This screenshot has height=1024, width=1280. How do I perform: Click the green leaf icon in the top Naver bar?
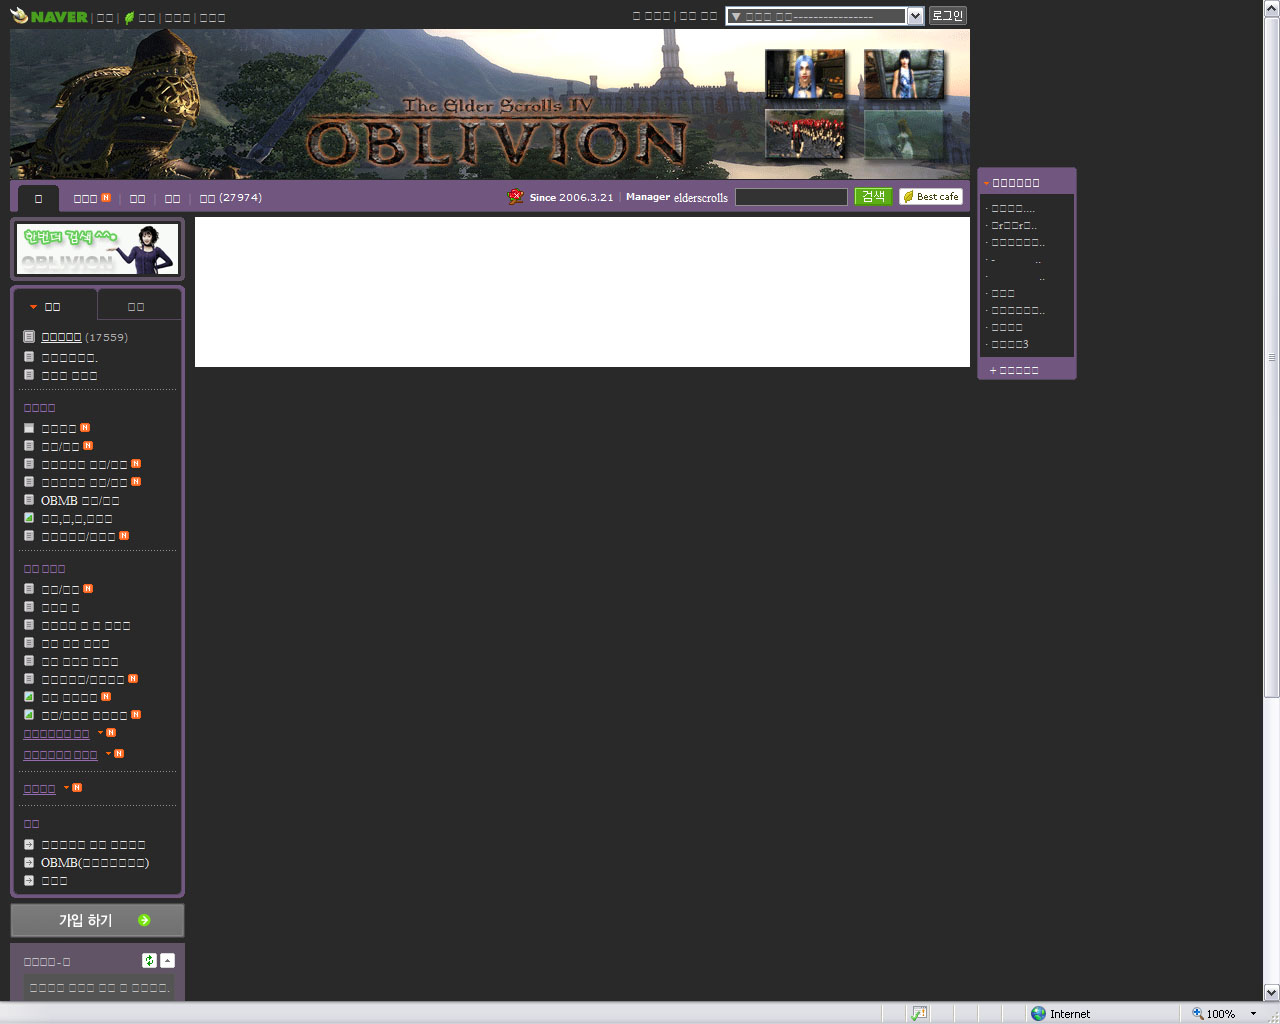(x=129, y=17)
